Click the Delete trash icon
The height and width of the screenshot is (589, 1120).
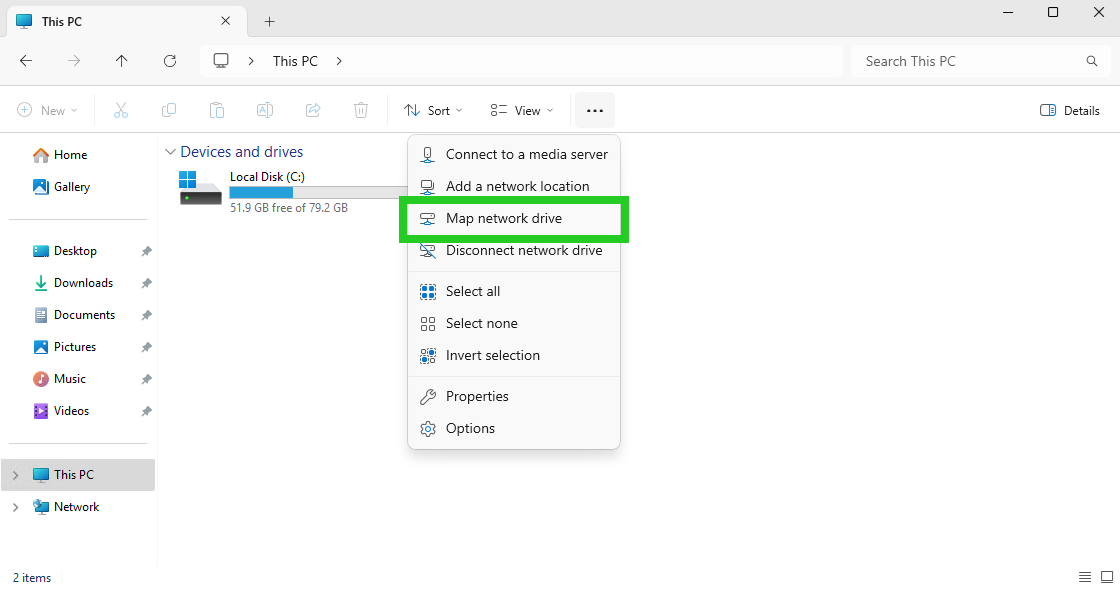pyautogui.click(x=360, y=110)
